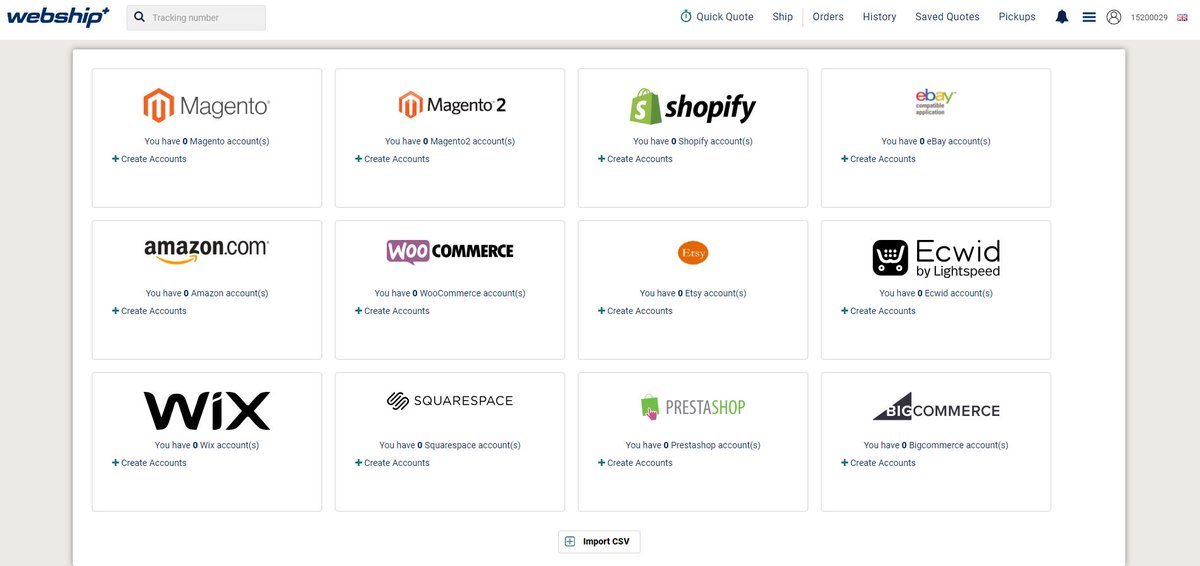Click account number 15200029
Image resolution: width=1200 pixels, height=566 pixels.
point(1149,17)
